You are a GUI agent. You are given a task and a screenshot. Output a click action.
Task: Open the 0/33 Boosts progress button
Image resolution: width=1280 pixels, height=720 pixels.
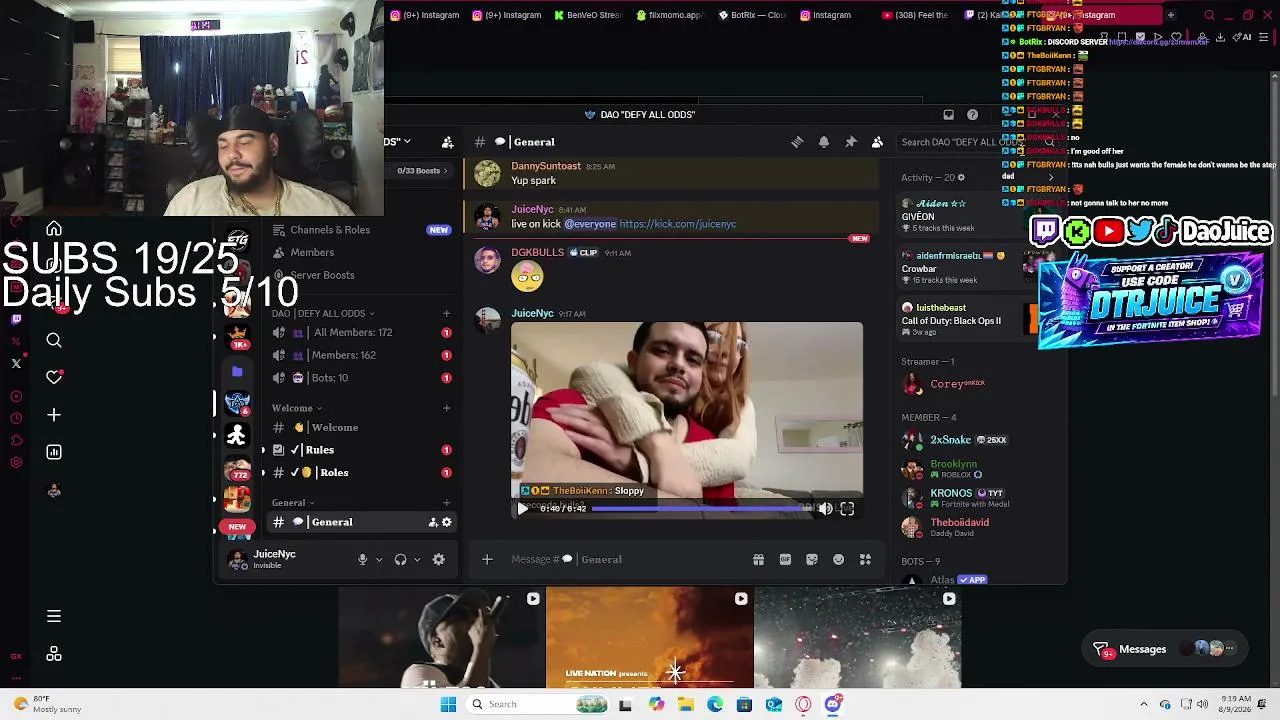coord(422,171)
